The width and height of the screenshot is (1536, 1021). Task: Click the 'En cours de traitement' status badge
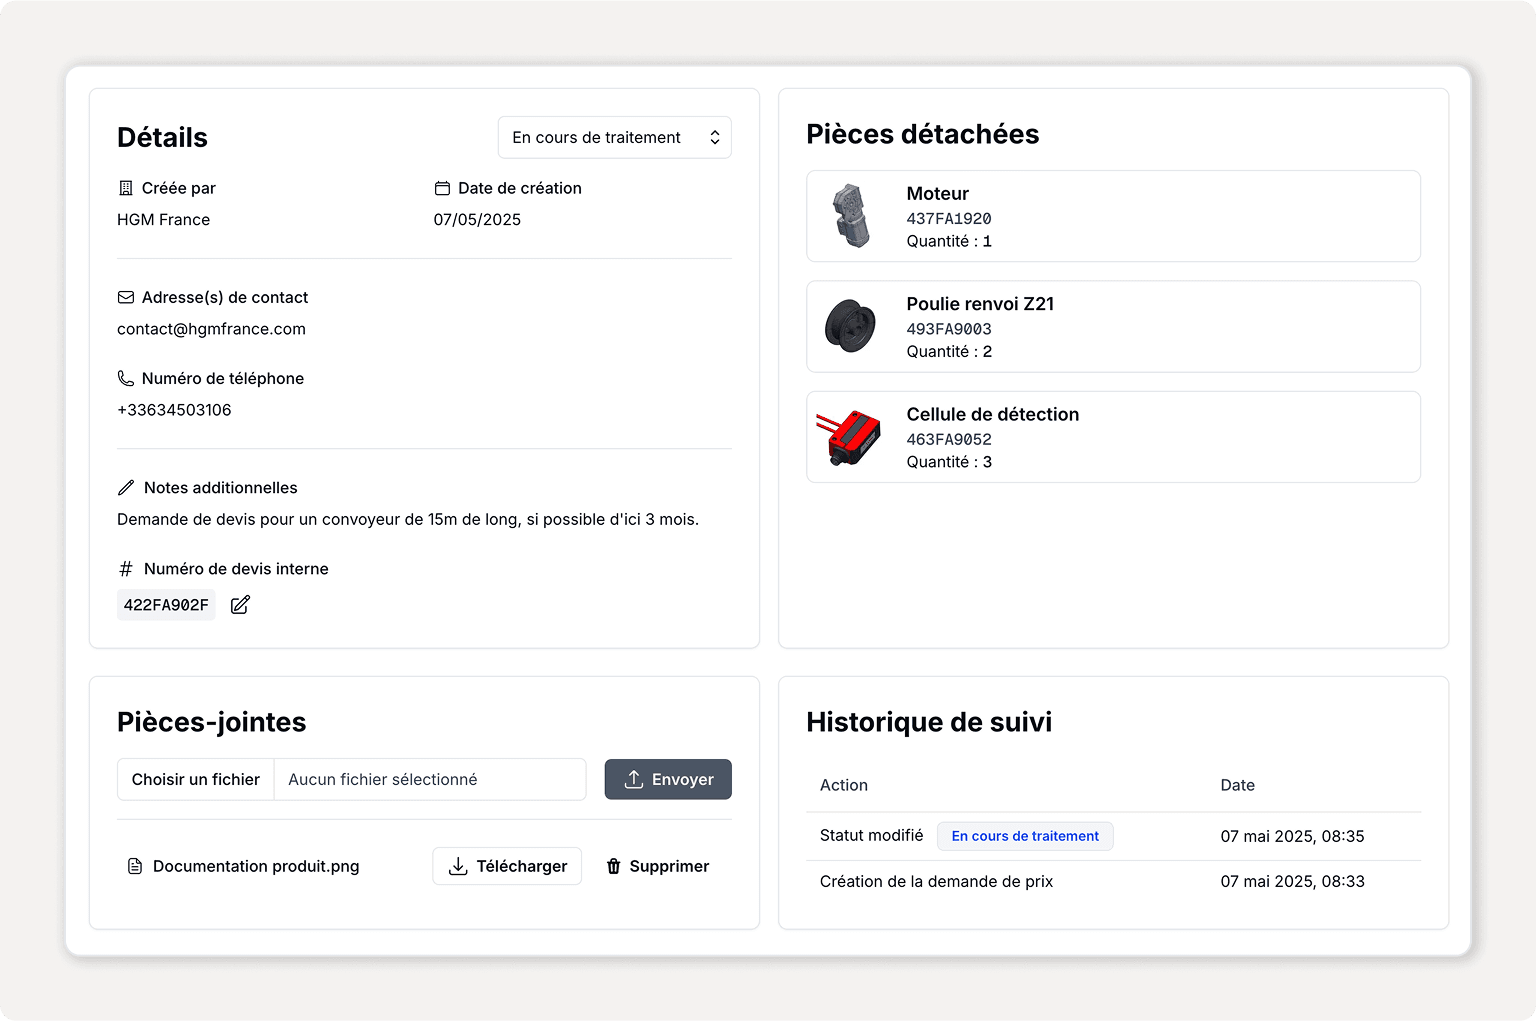click(1025, 836)
